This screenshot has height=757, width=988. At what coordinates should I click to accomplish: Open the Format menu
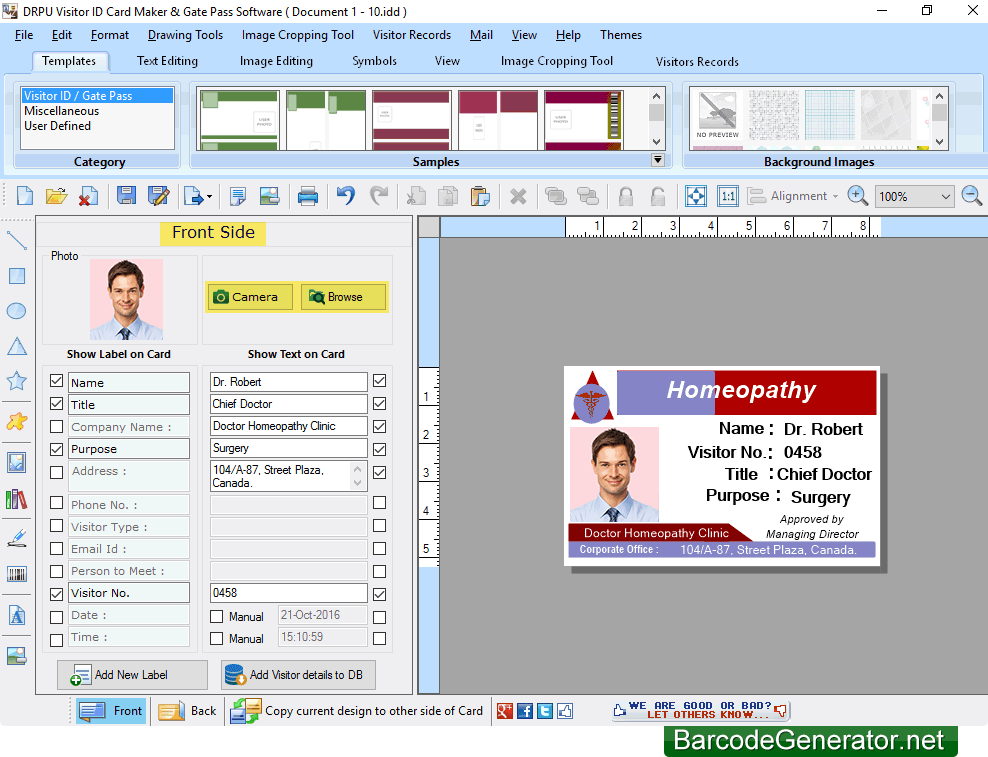tap(110, 35)
